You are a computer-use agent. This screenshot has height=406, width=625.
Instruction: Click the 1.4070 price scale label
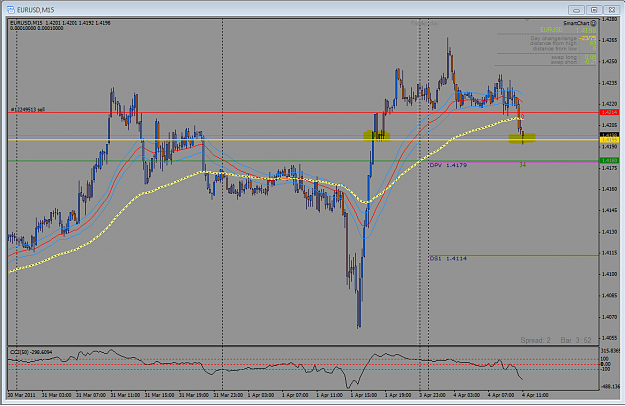tap(609, 317)
